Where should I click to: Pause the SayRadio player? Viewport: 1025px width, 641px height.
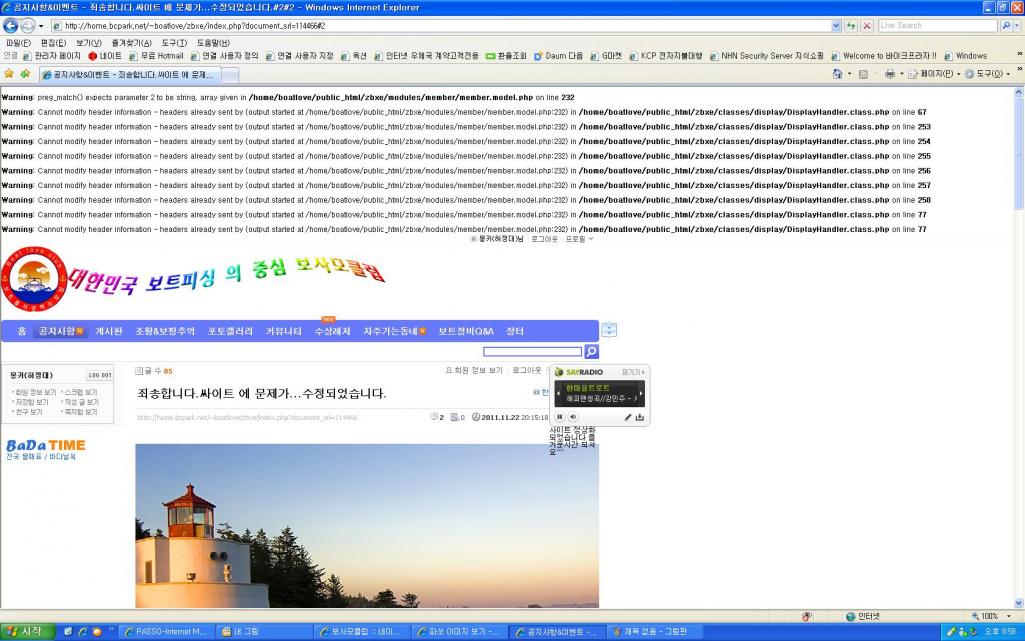[560, 417]
